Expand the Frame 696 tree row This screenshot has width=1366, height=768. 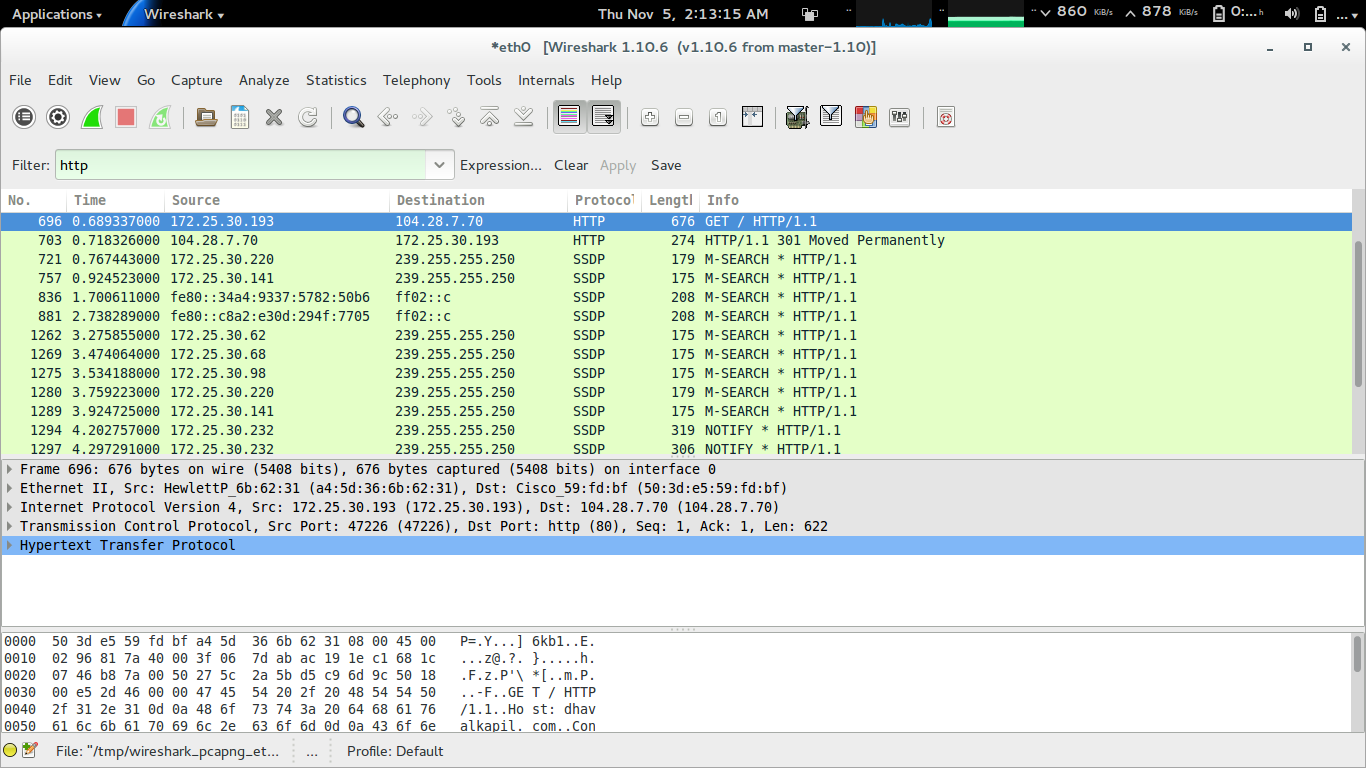(x=10, y=469)
